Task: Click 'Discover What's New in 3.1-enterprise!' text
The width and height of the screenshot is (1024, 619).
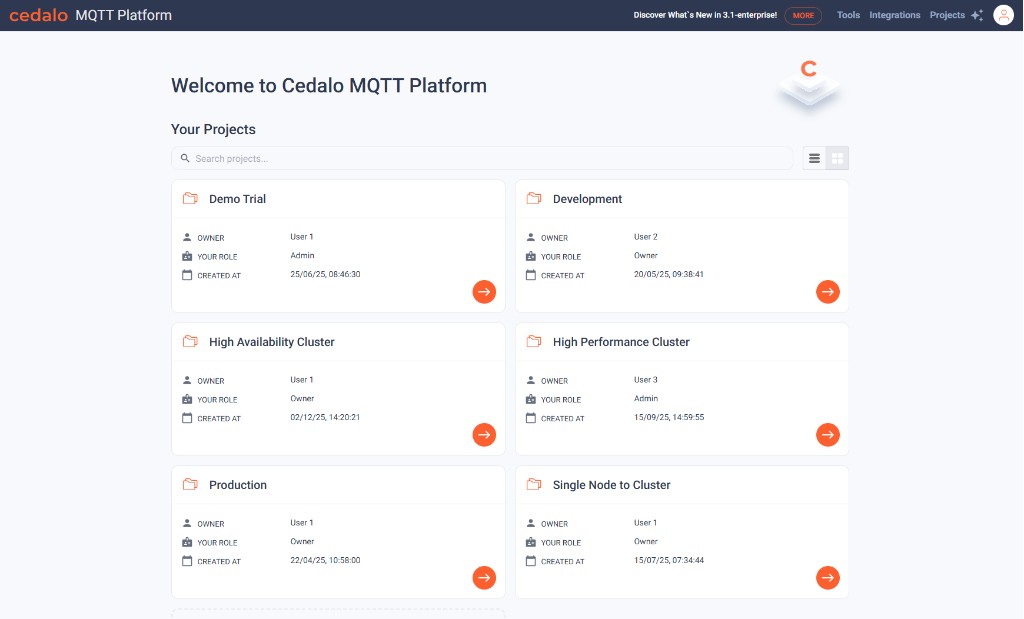Action: [705, 15]
